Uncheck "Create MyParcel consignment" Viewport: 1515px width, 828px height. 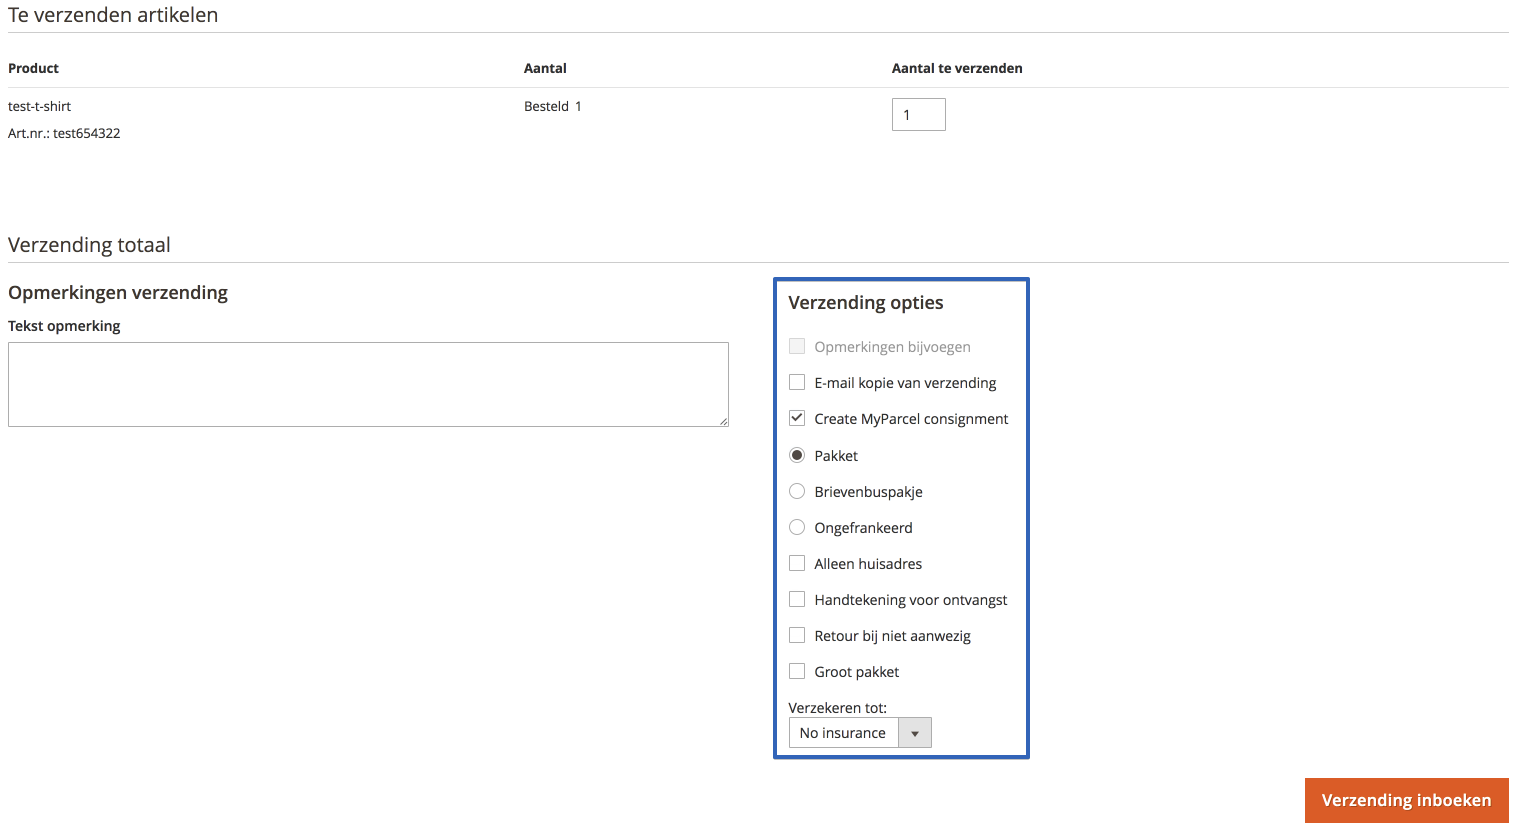(797, 418)
